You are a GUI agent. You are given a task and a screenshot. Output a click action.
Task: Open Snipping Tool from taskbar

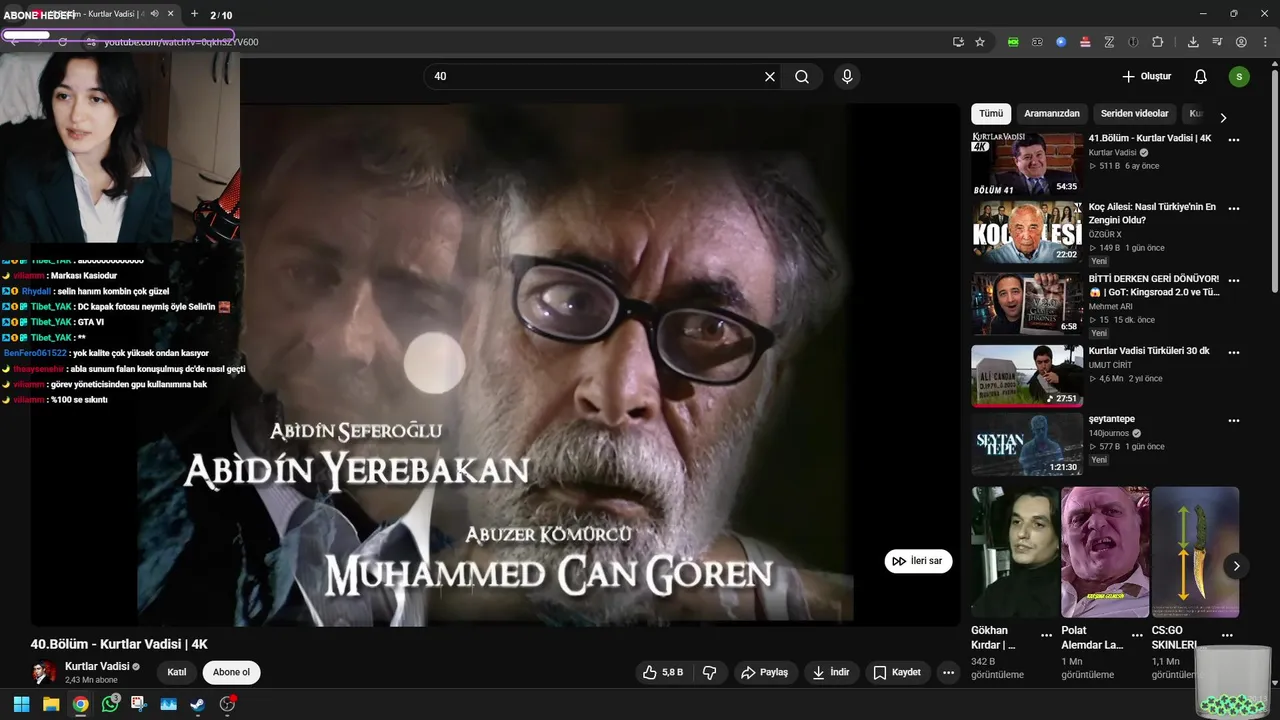tap(139, 704)
